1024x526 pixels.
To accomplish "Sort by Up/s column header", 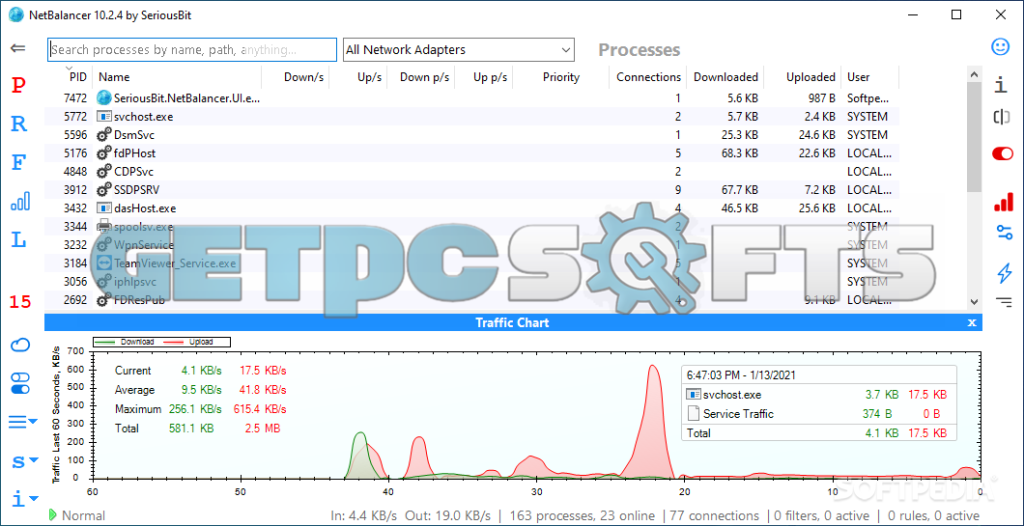I will click(369, 77).
